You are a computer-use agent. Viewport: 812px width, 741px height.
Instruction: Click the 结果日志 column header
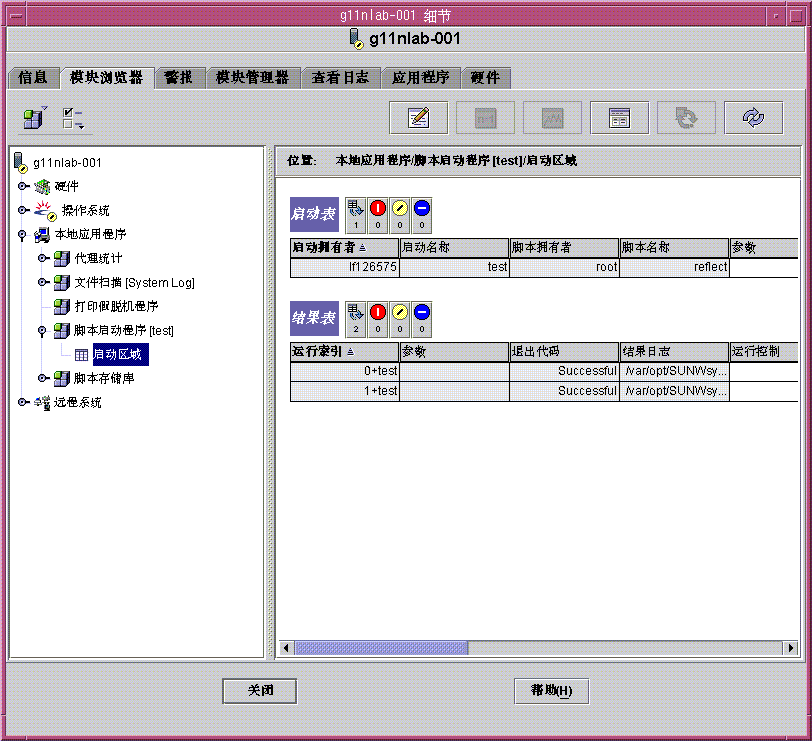[x=674, y=352]
